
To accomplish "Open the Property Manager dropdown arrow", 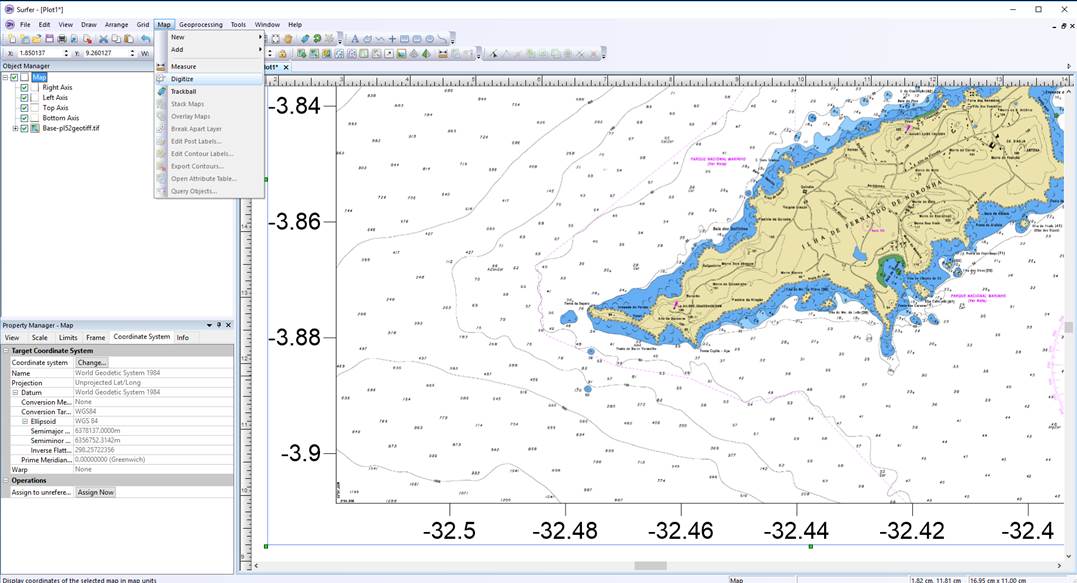I will [x=209, y=325].
